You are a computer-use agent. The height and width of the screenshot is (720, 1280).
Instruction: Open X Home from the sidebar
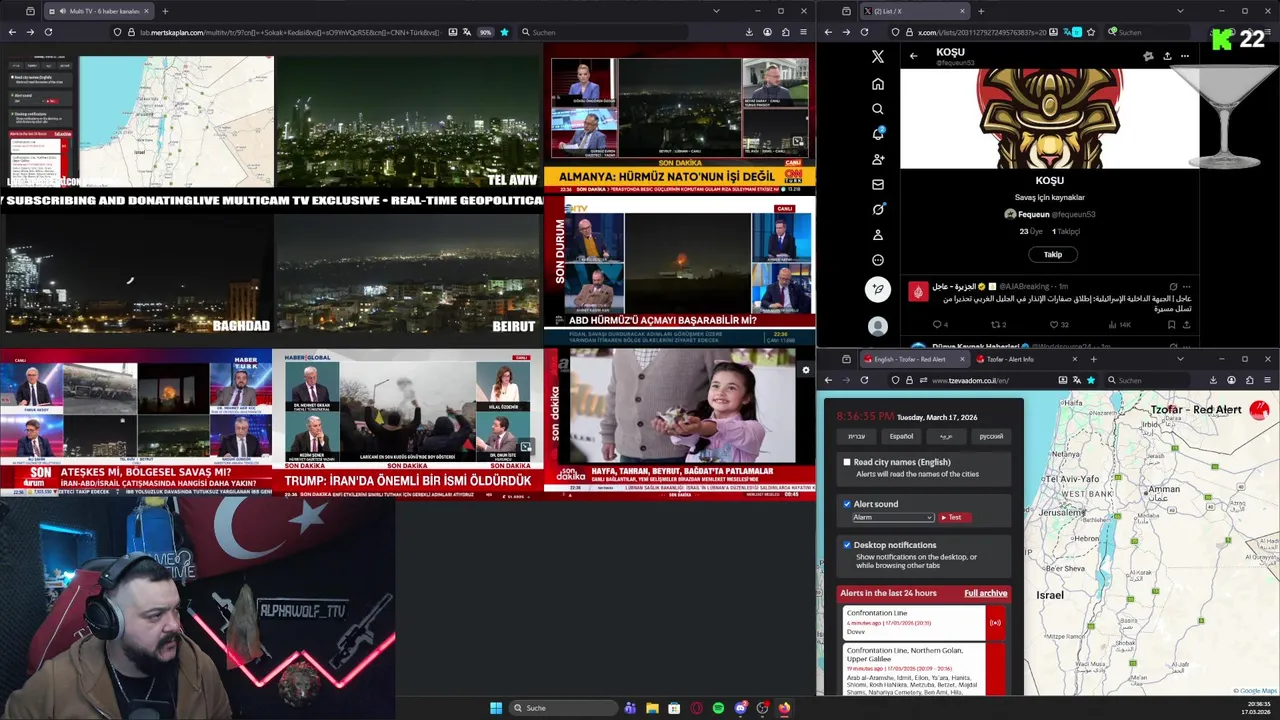tap(878, 84)
